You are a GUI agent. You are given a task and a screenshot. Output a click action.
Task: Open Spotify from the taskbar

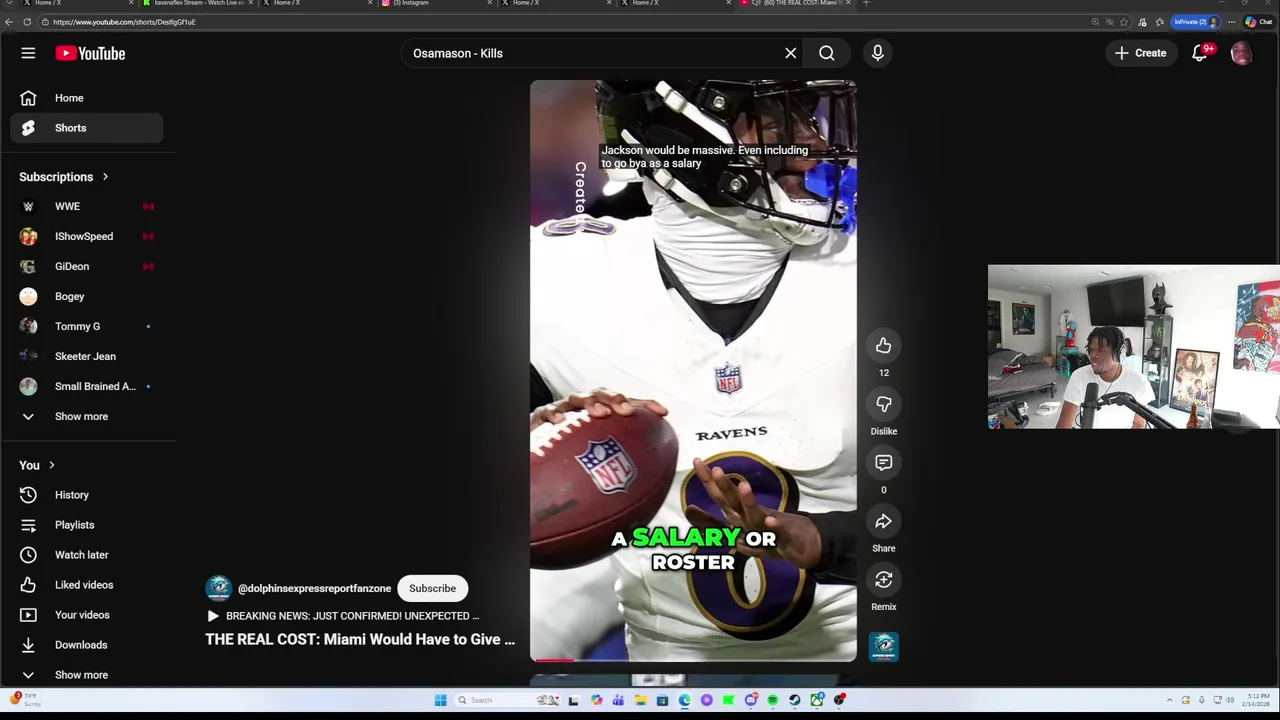coord(773,700)
